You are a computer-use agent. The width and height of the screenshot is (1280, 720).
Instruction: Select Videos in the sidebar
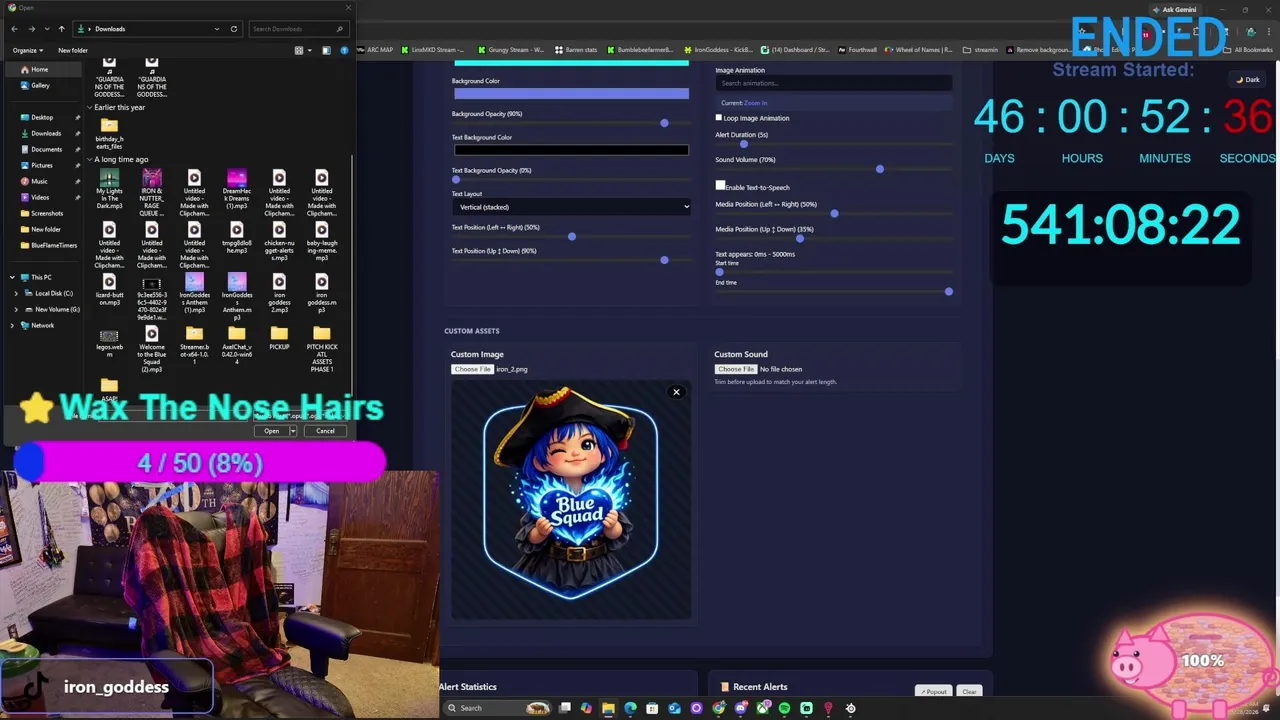[40, 197]
